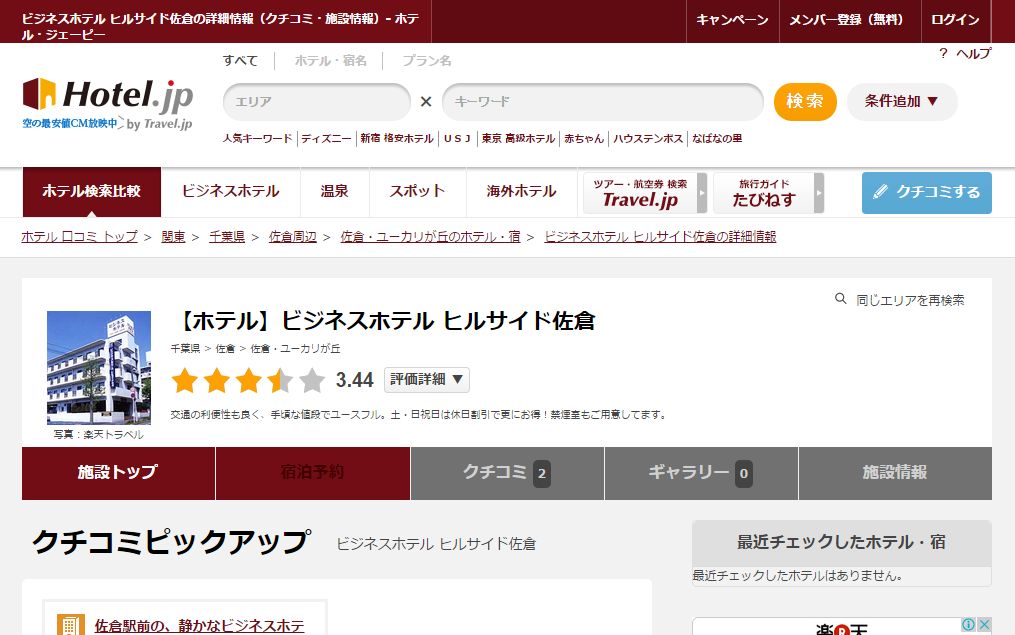The height and width of the screenshot is (635, 1015).
Task: Click the 東京 高級ホテル keyword
Action: (x=519, y=139)
